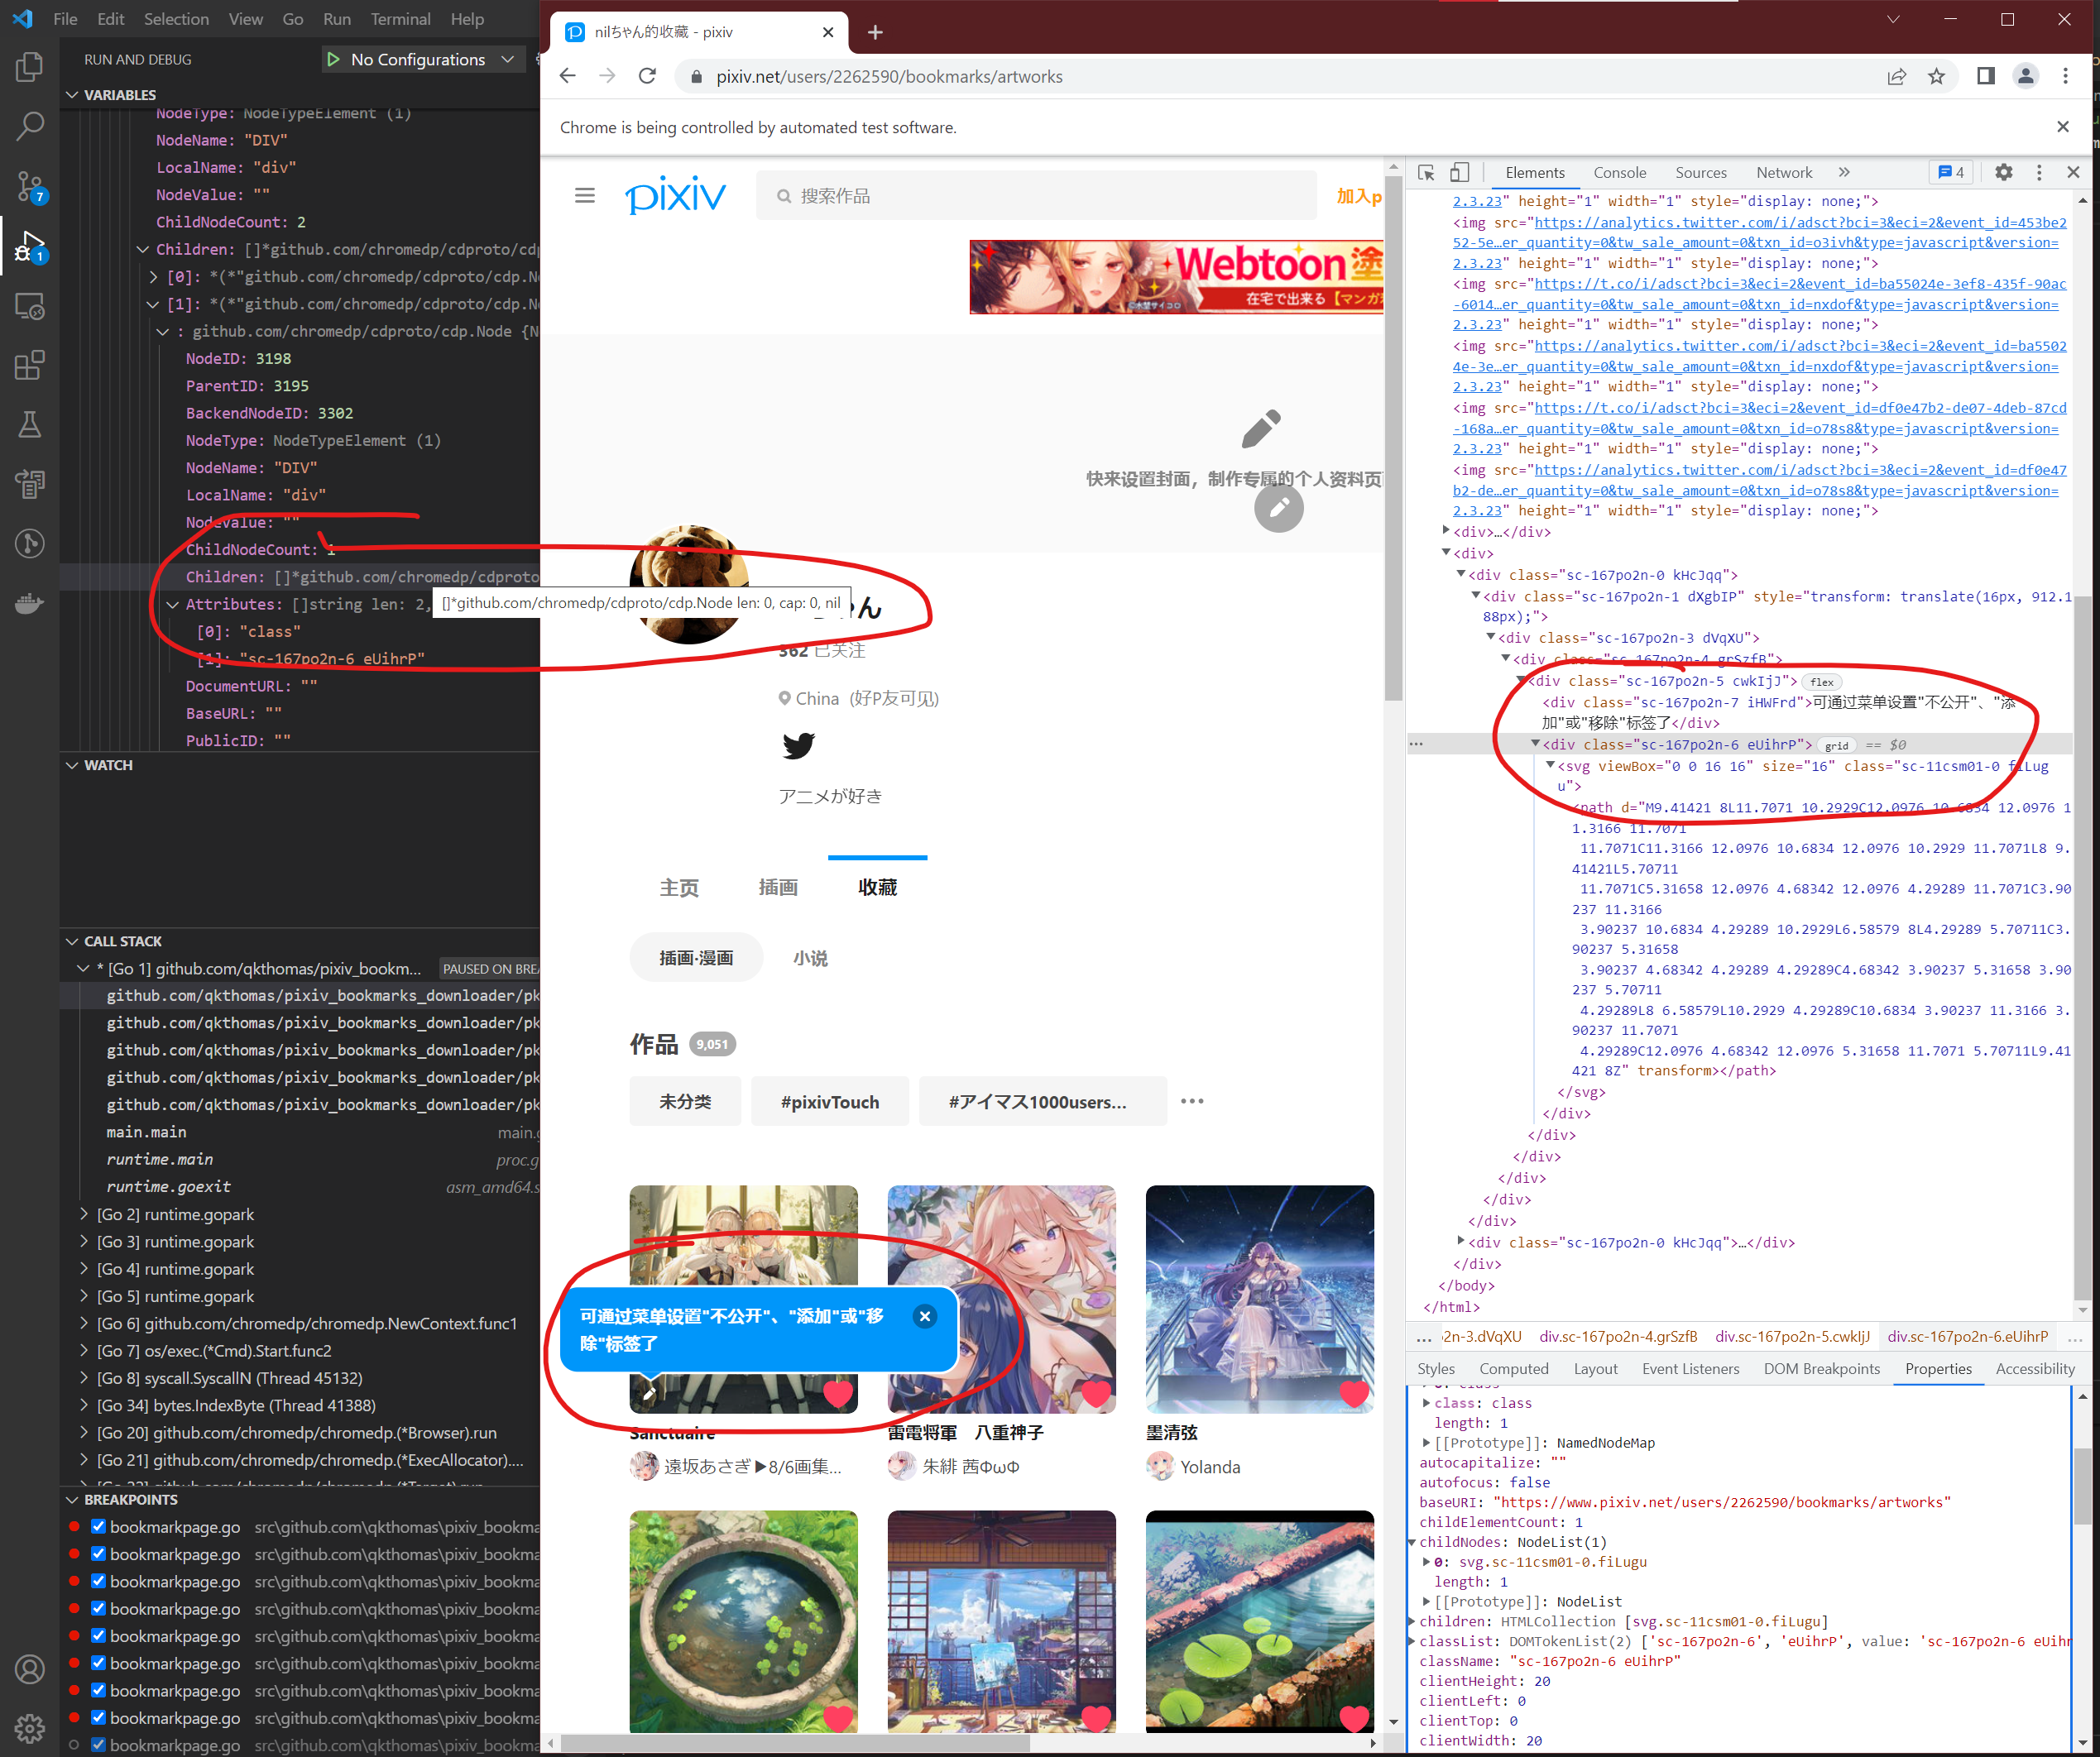The width and height of the screenshot is (2100, 1757).
Task: Open the Source Control view in VSCode
Action: [x=30, y=186]
